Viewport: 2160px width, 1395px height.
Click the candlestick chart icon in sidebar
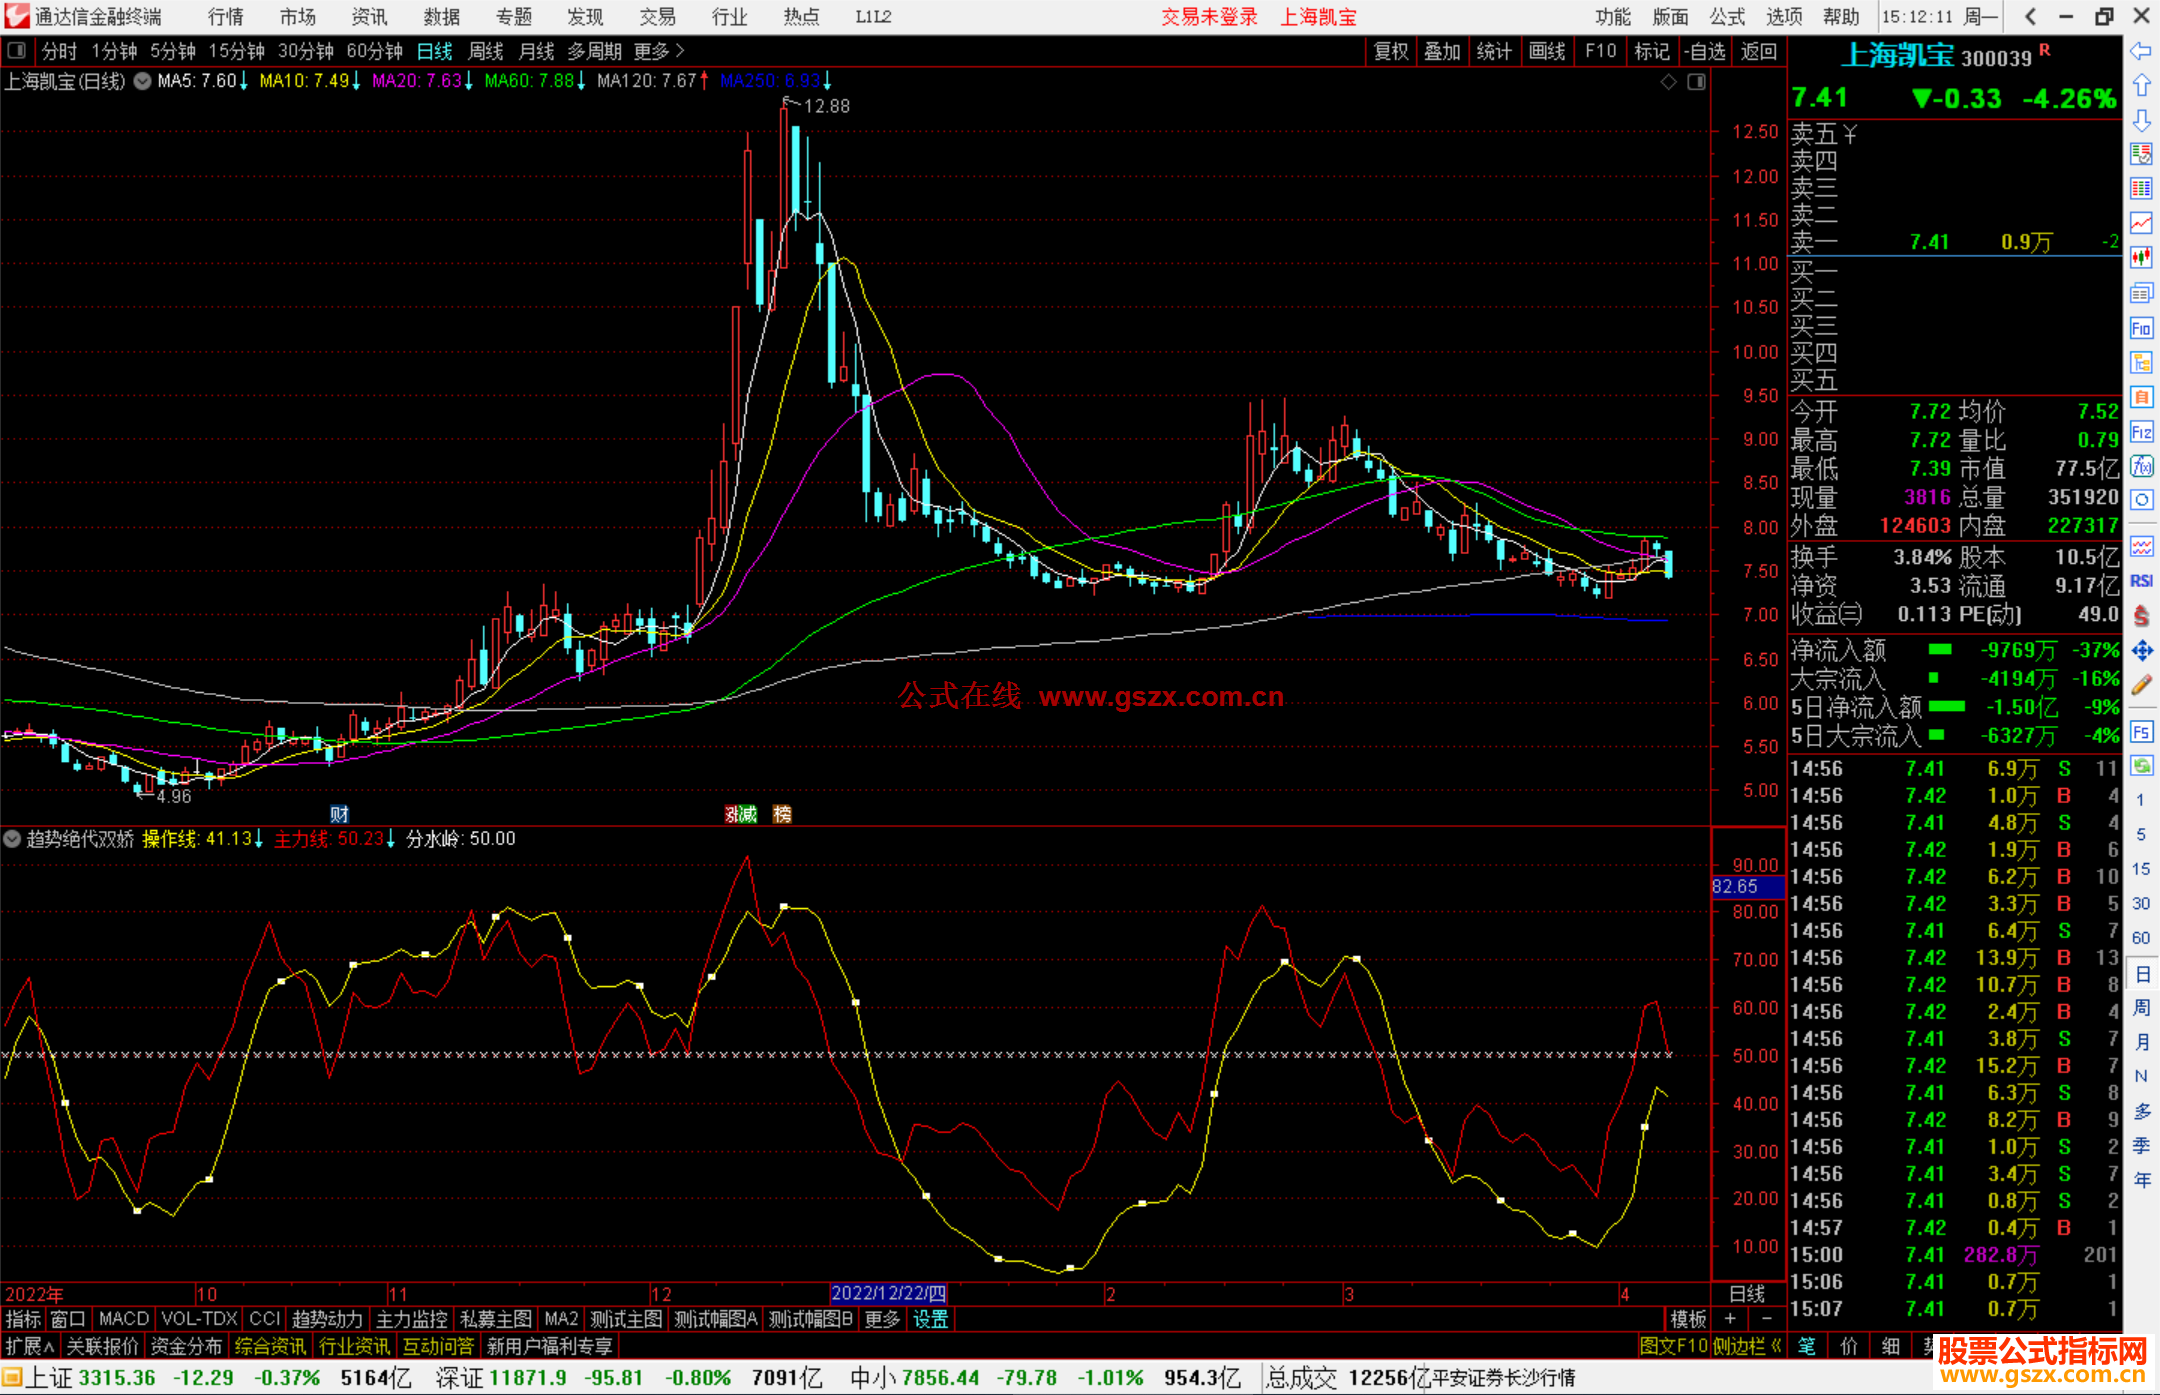tap(2141, 257)
